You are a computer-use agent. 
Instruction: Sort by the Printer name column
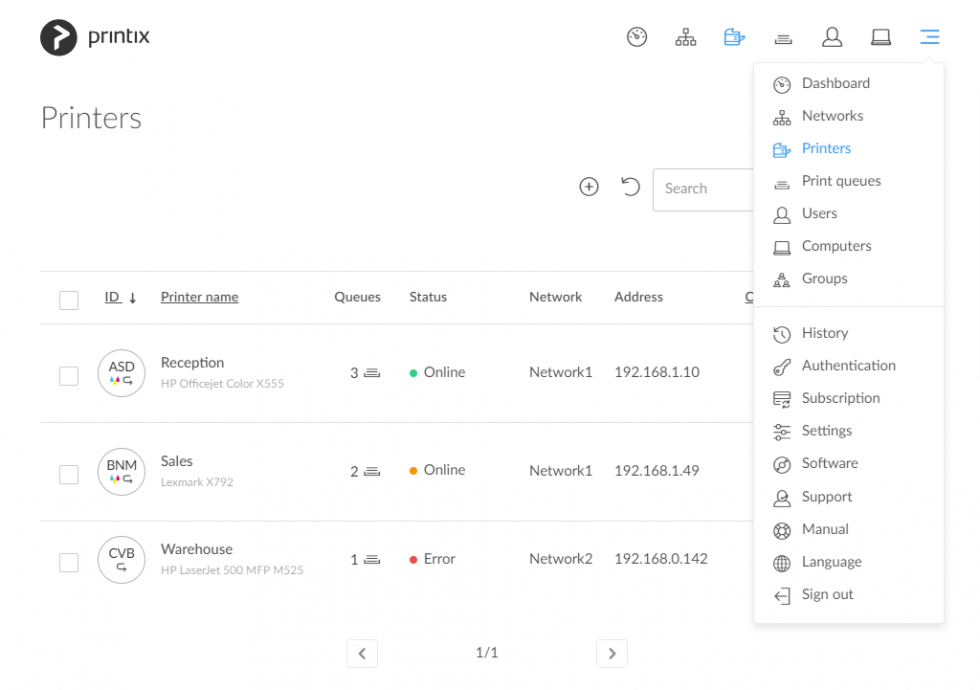[199, 297]
